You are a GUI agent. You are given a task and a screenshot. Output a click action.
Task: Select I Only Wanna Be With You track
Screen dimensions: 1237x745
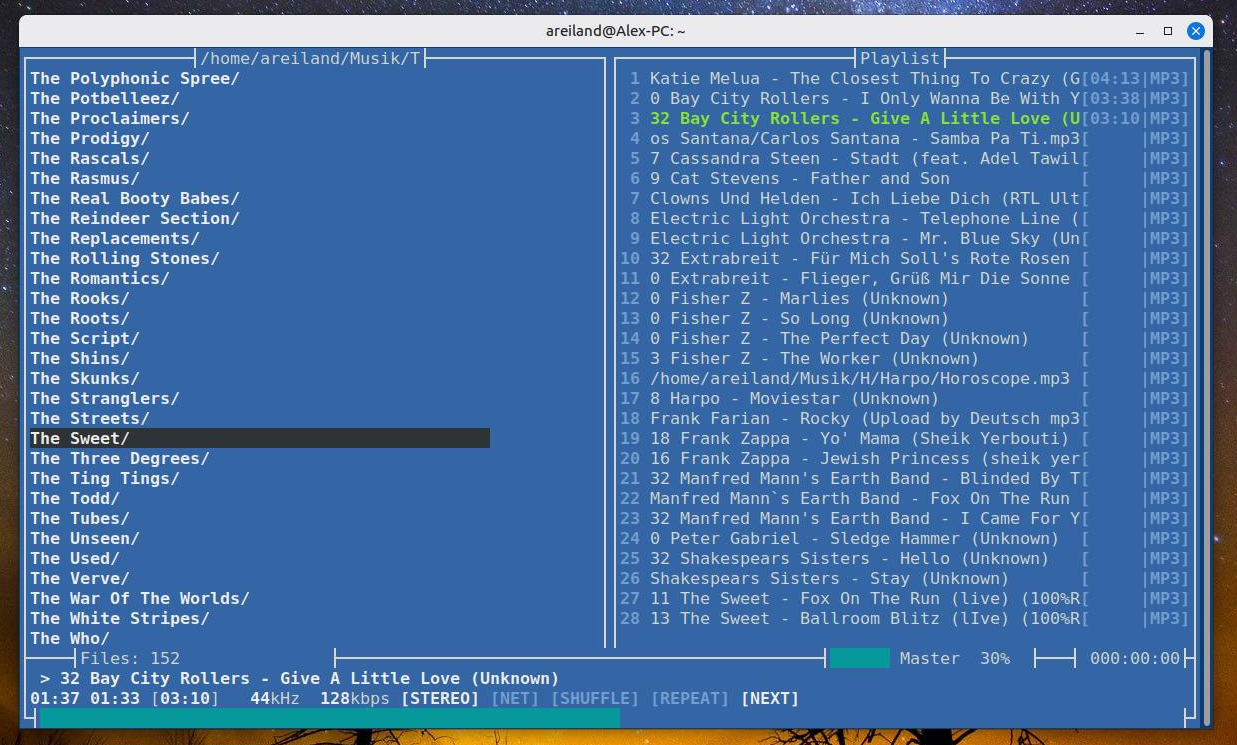pyautogui.click(x=905, y=98)
